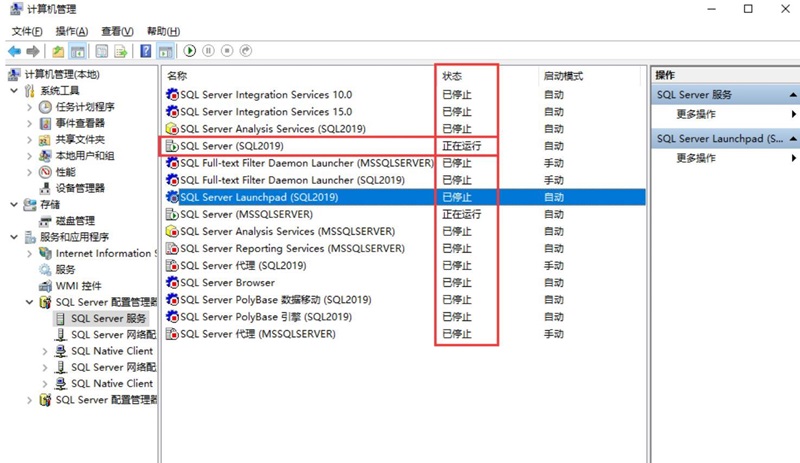Click the Back arrow toolbar icon
Screen dimensions: 800x463
14,51
